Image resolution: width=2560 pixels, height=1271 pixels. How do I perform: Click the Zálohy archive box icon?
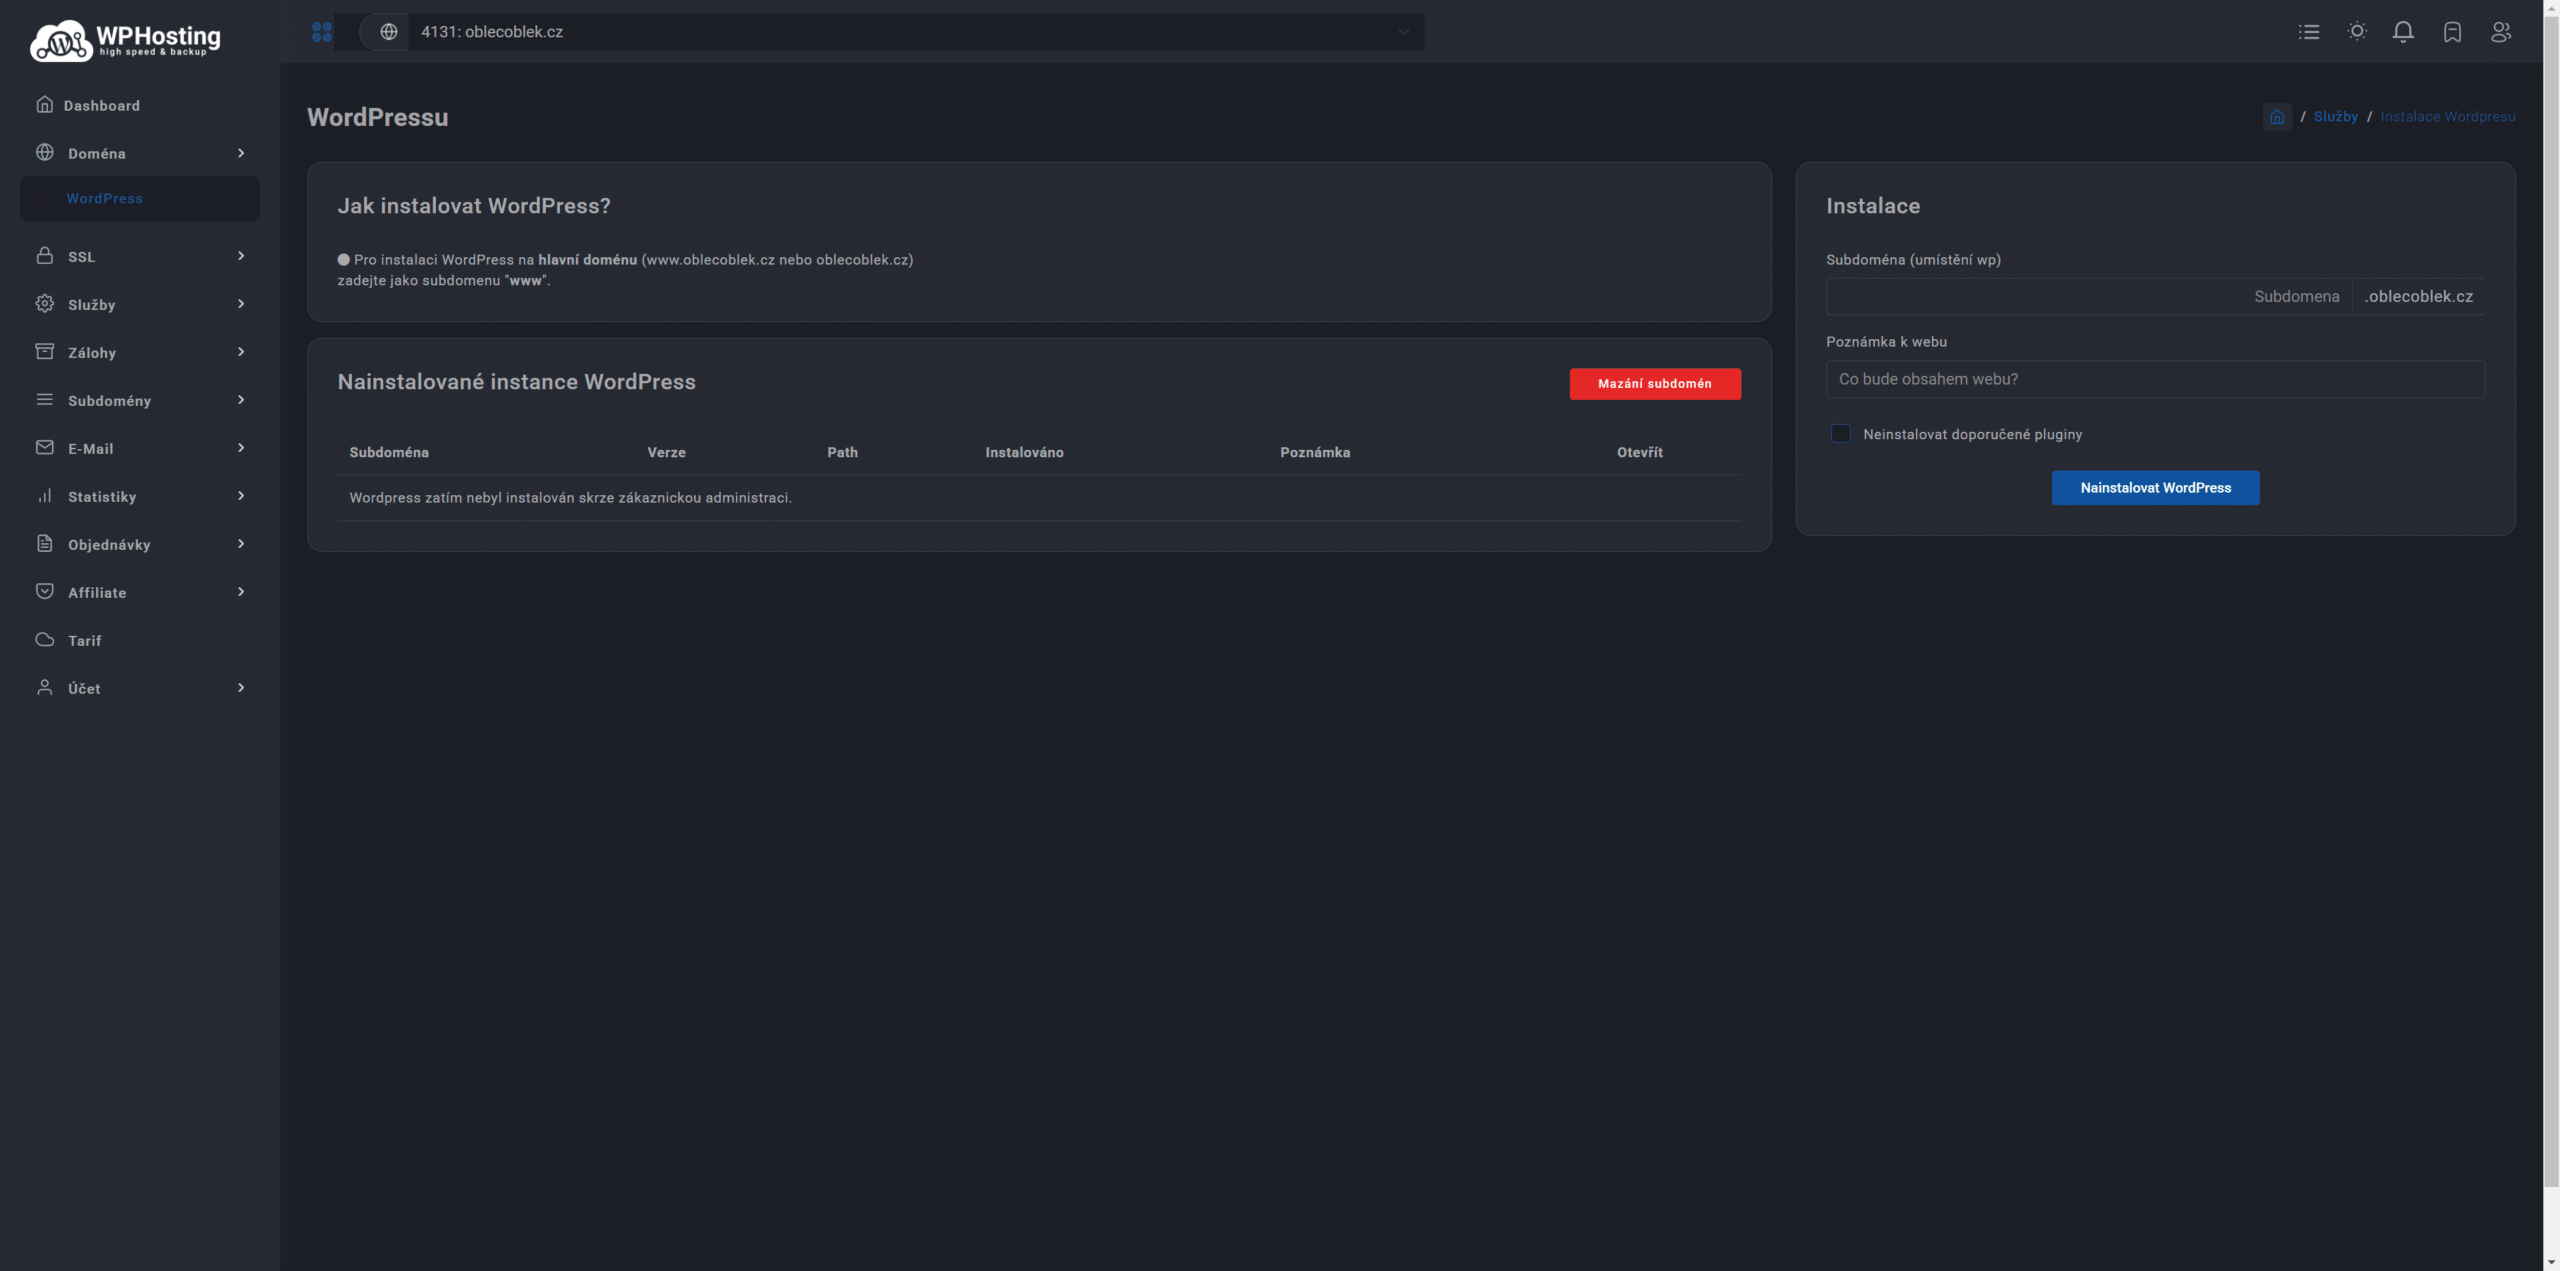point(45,351)
